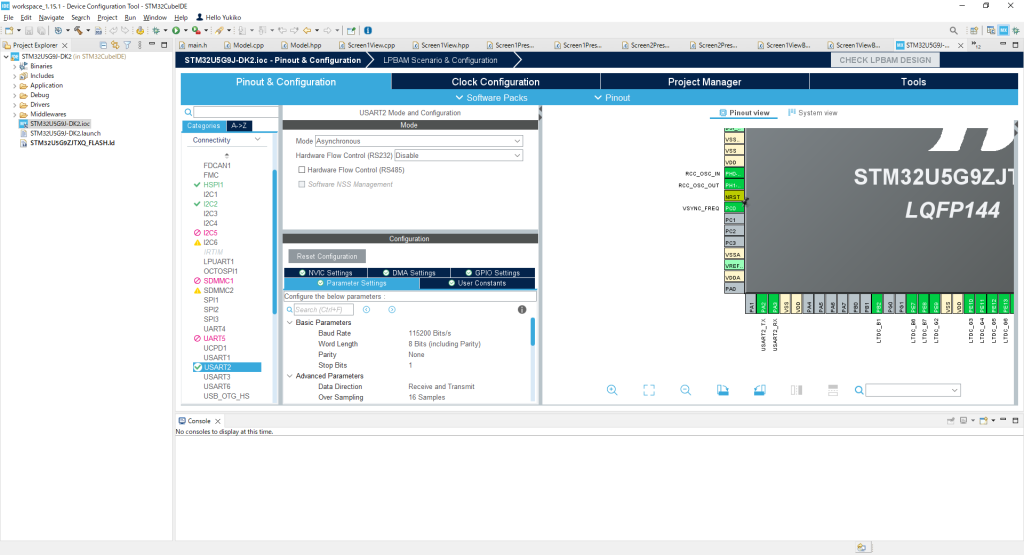Collapse Basic Parameters section

tap(290, 323)
